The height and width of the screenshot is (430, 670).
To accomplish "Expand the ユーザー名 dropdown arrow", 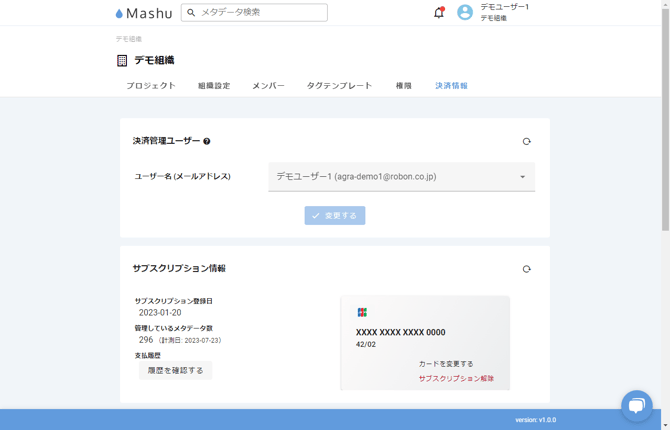I will tap(522, 177).
